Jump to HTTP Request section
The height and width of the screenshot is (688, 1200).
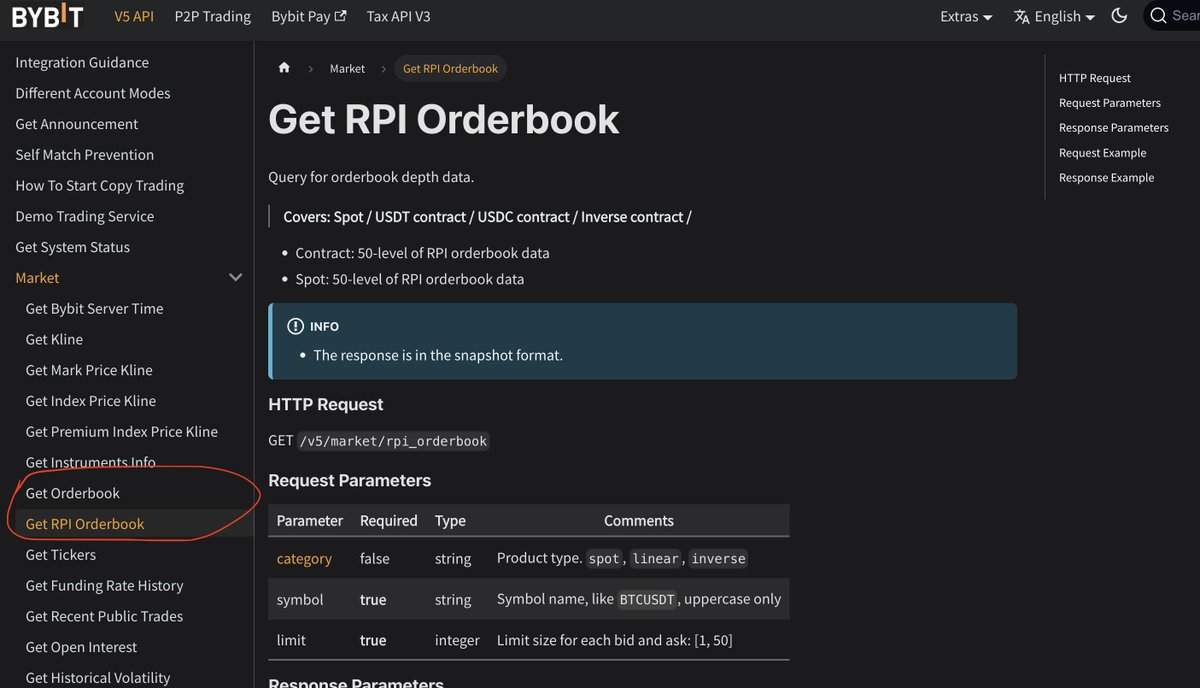(1095, 78)
